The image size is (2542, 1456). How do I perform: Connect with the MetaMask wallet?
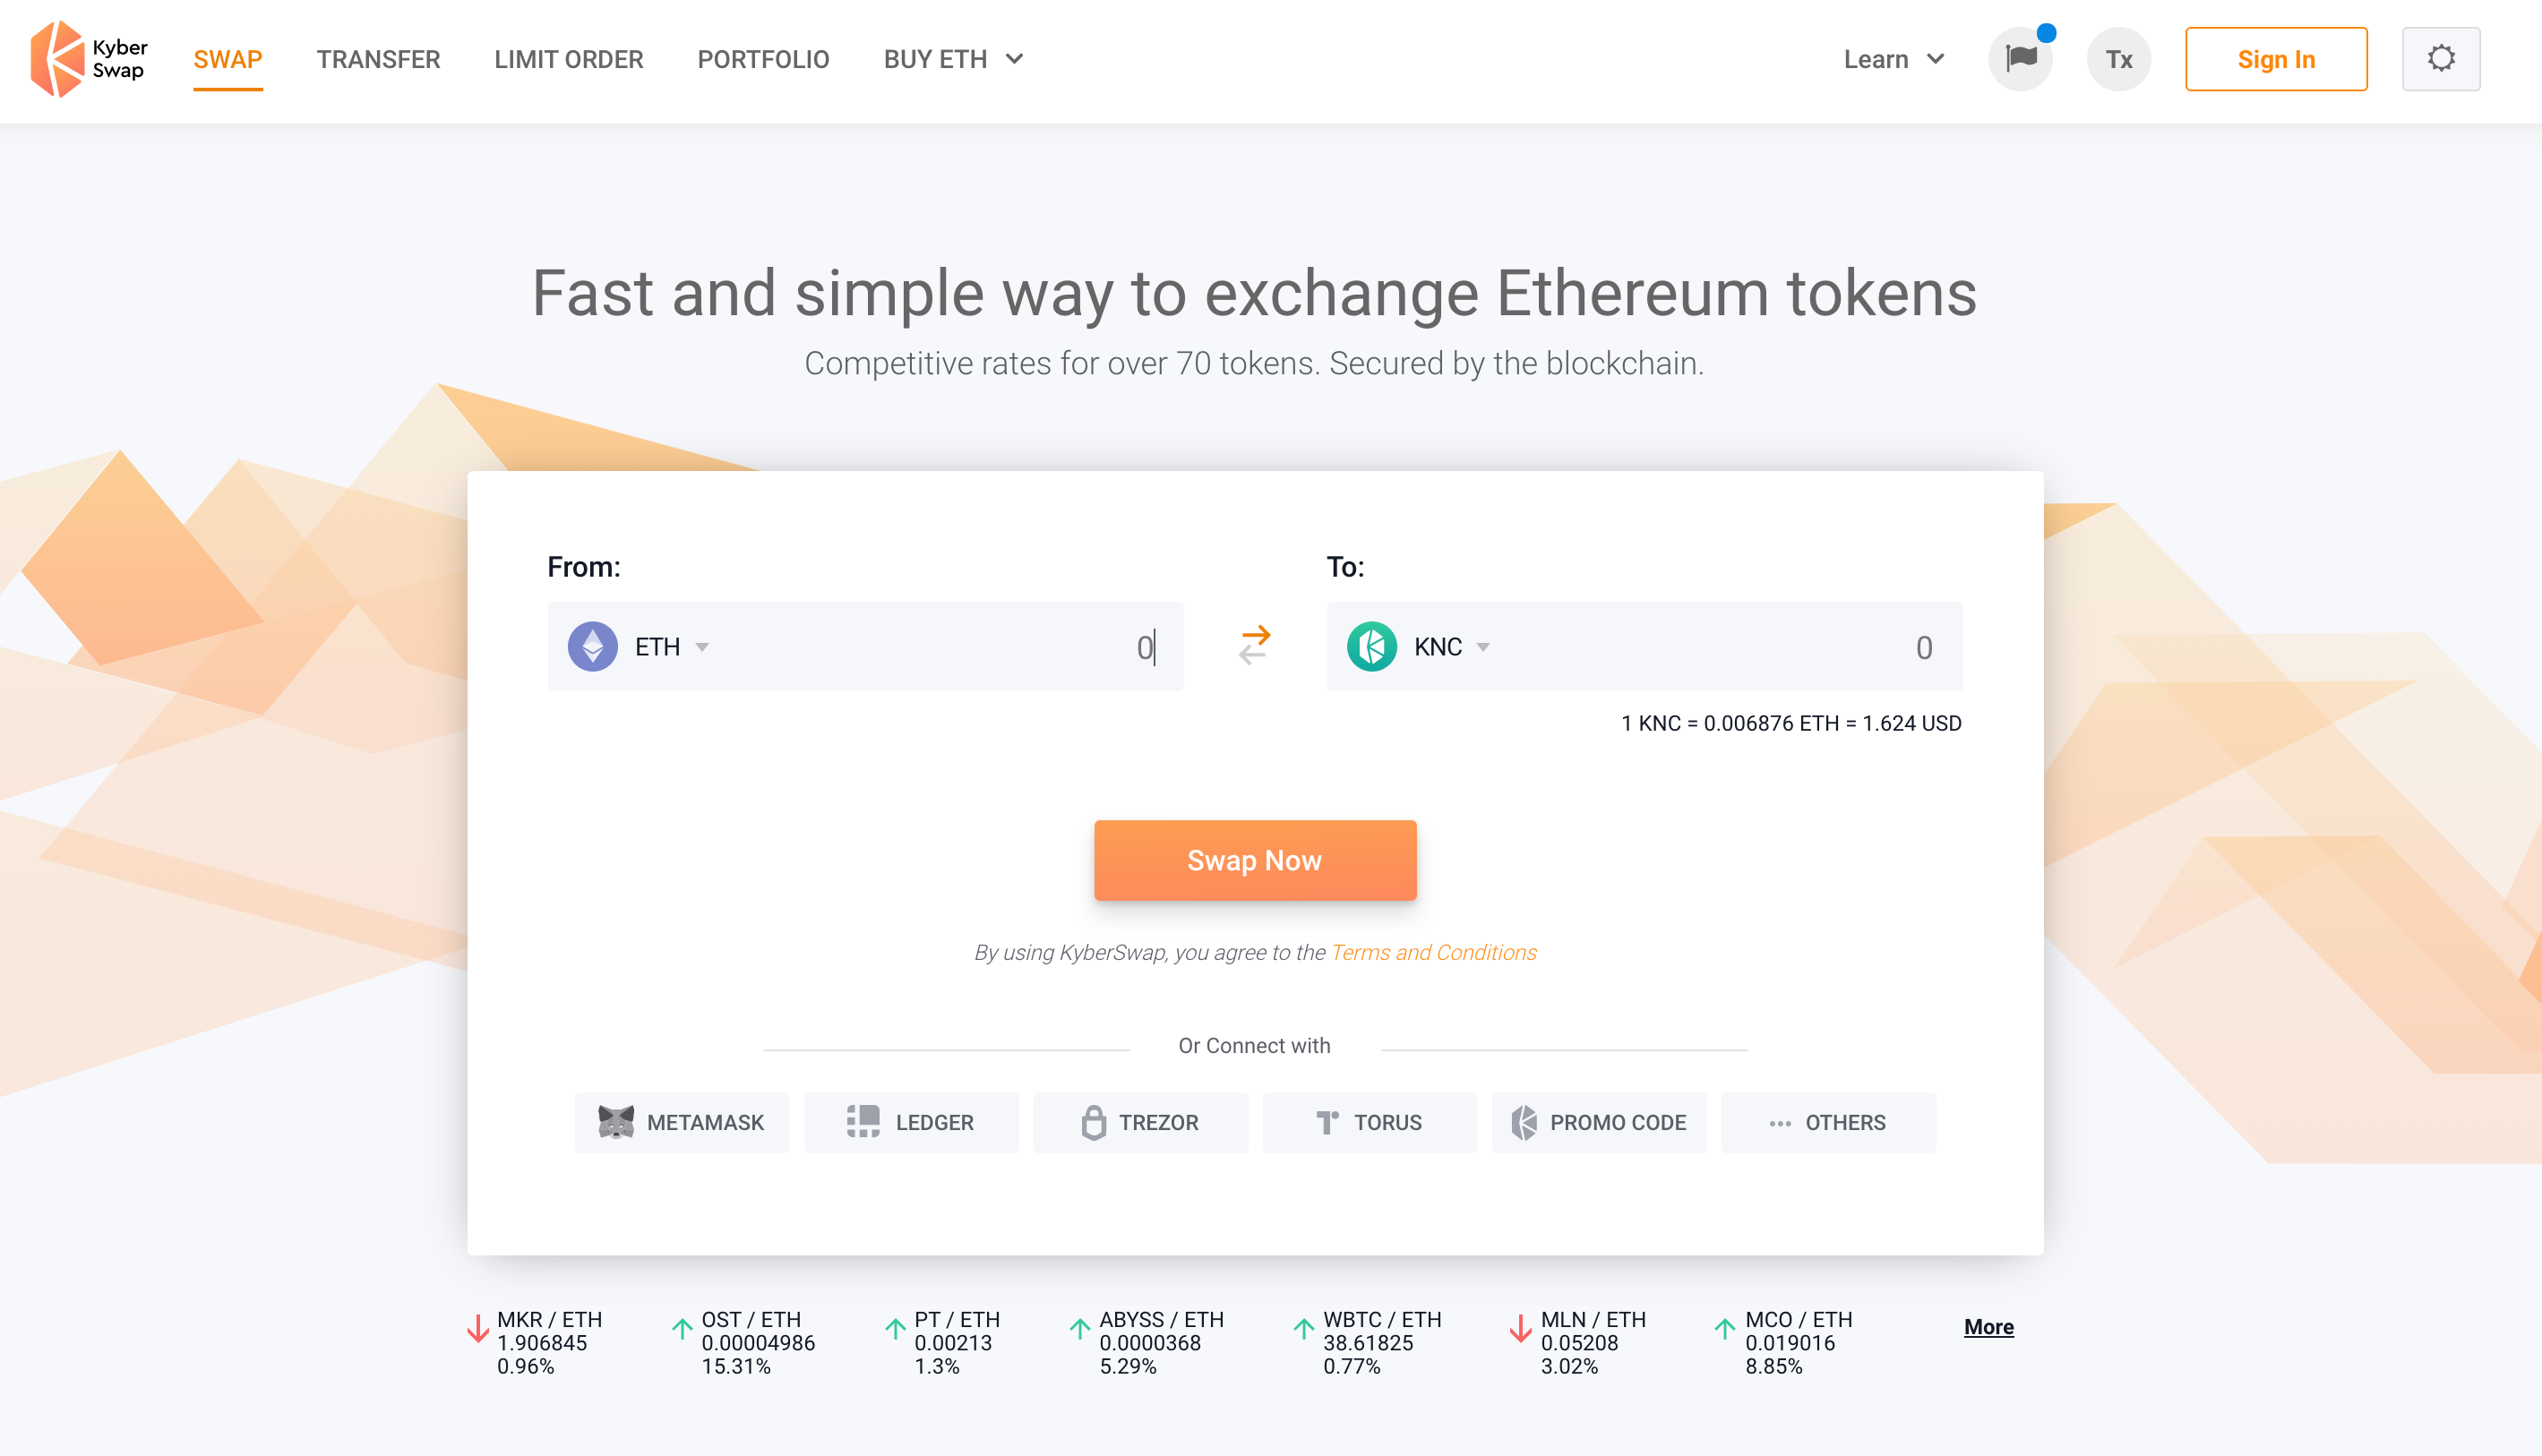(682, 1122)
